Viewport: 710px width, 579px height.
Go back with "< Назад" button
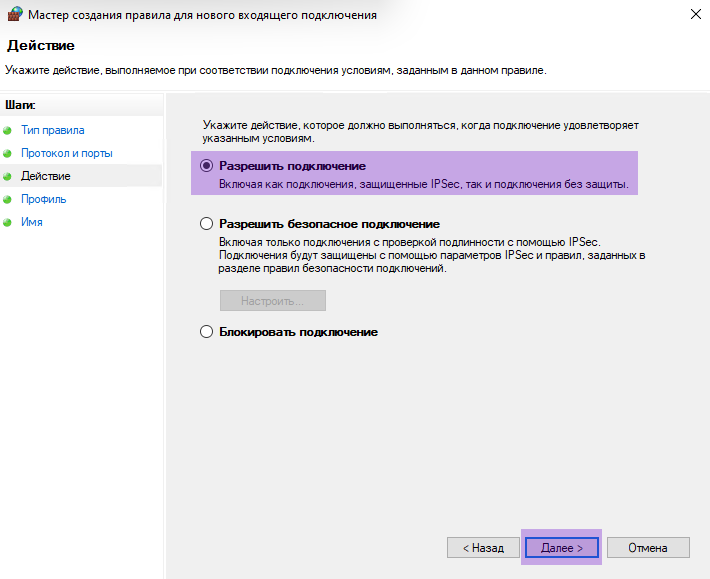pyautogui.click(x=483, y=548)
